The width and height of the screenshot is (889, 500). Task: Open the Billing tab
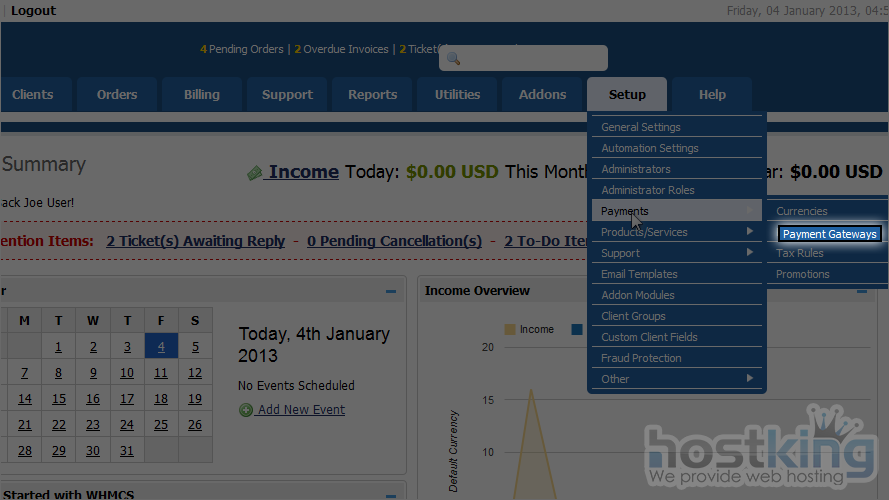[x=202, y=95]
